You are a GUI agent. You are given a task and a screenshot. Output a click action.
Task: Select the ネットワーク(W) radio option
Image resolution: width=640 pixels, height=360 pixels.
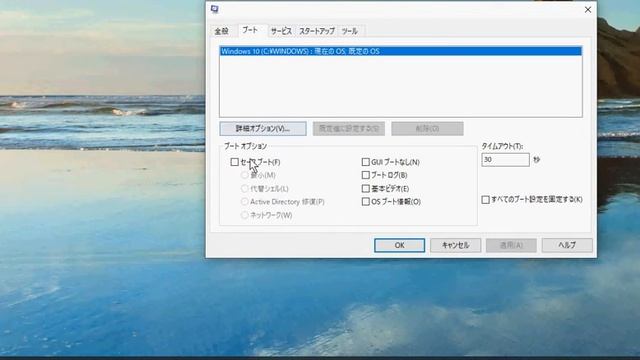244,215
